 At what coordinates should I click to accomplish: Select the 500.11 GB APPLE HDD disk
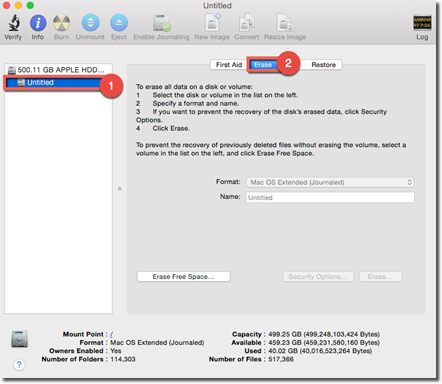(x=59, y=70)
